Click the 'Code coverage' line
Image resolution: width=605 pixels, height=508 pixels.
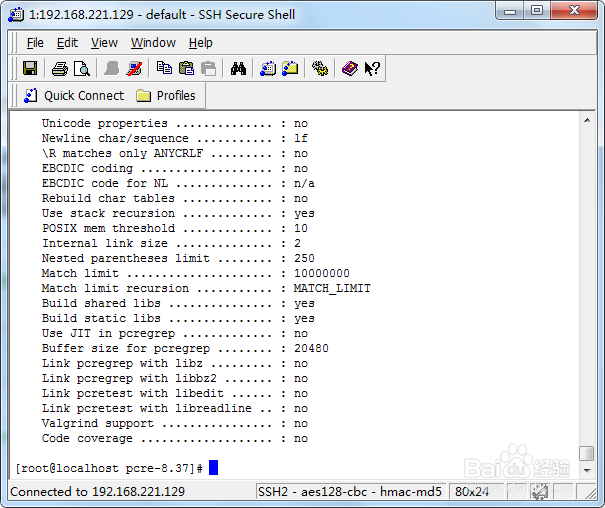(x=175, y=439)
